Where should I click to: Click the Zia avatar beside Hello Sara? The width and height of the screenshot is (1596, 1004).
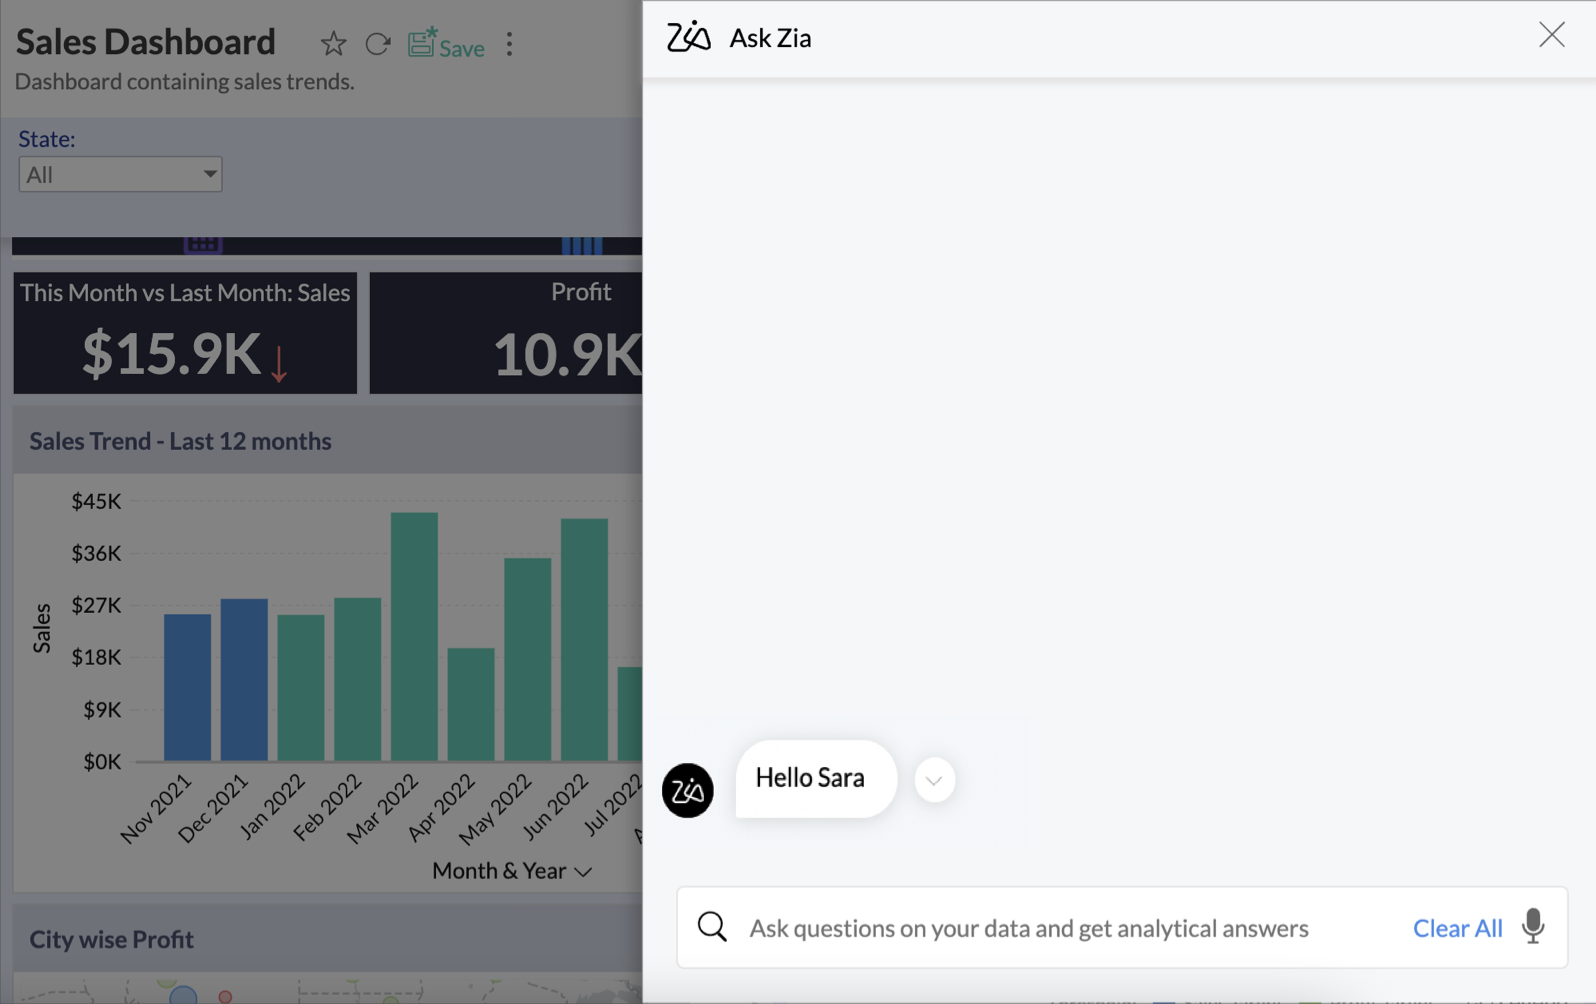pos(688,790)
